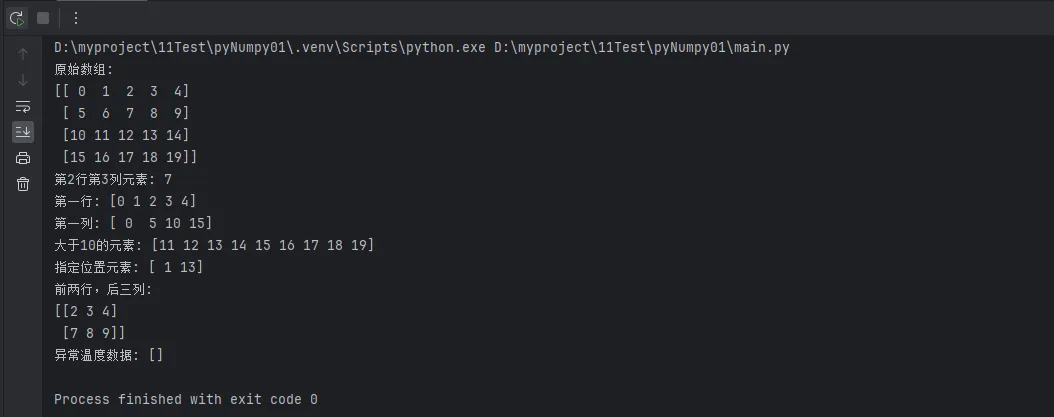Click the Process finished exit code line
The image size is (1054, 417).
pyautogui.click(x=185, y=399)
